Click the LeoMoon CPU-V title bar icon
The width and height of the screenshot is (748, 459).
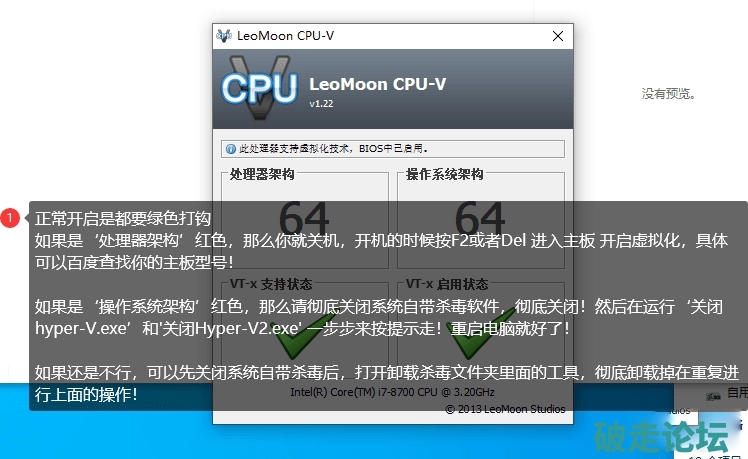click(224, 36)
